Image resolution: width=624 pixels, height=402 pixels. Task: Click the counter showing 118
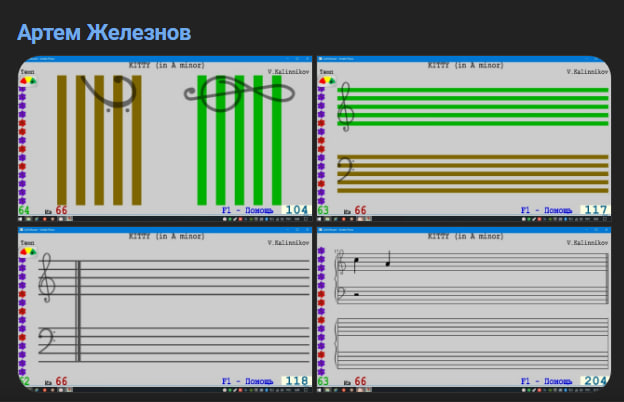(x=296, y=381)
